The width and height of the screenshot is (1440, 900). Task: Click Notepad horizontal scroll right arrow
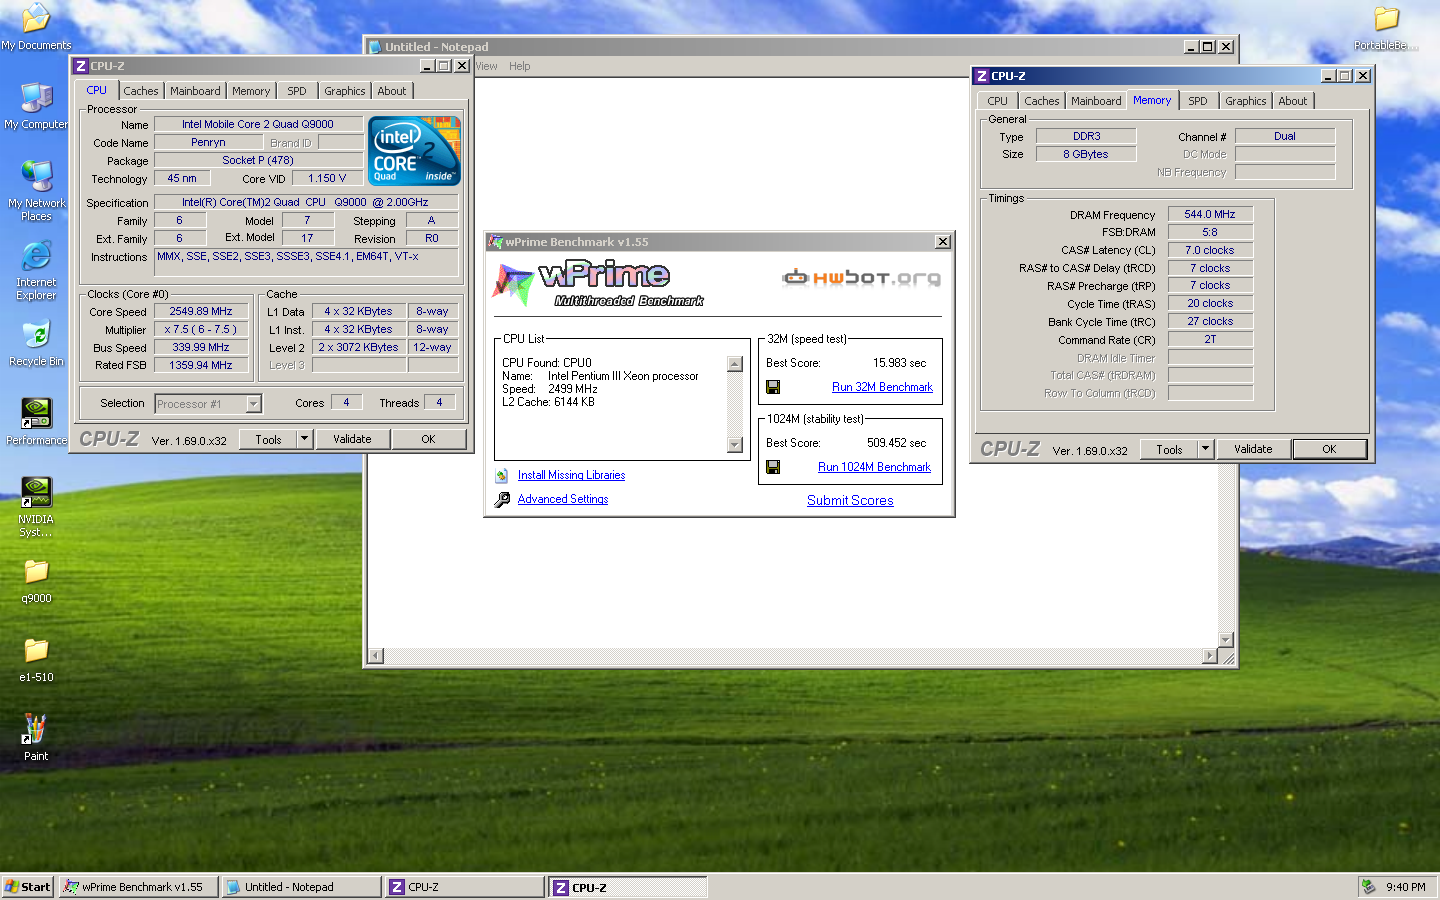tap(1210, 656)
